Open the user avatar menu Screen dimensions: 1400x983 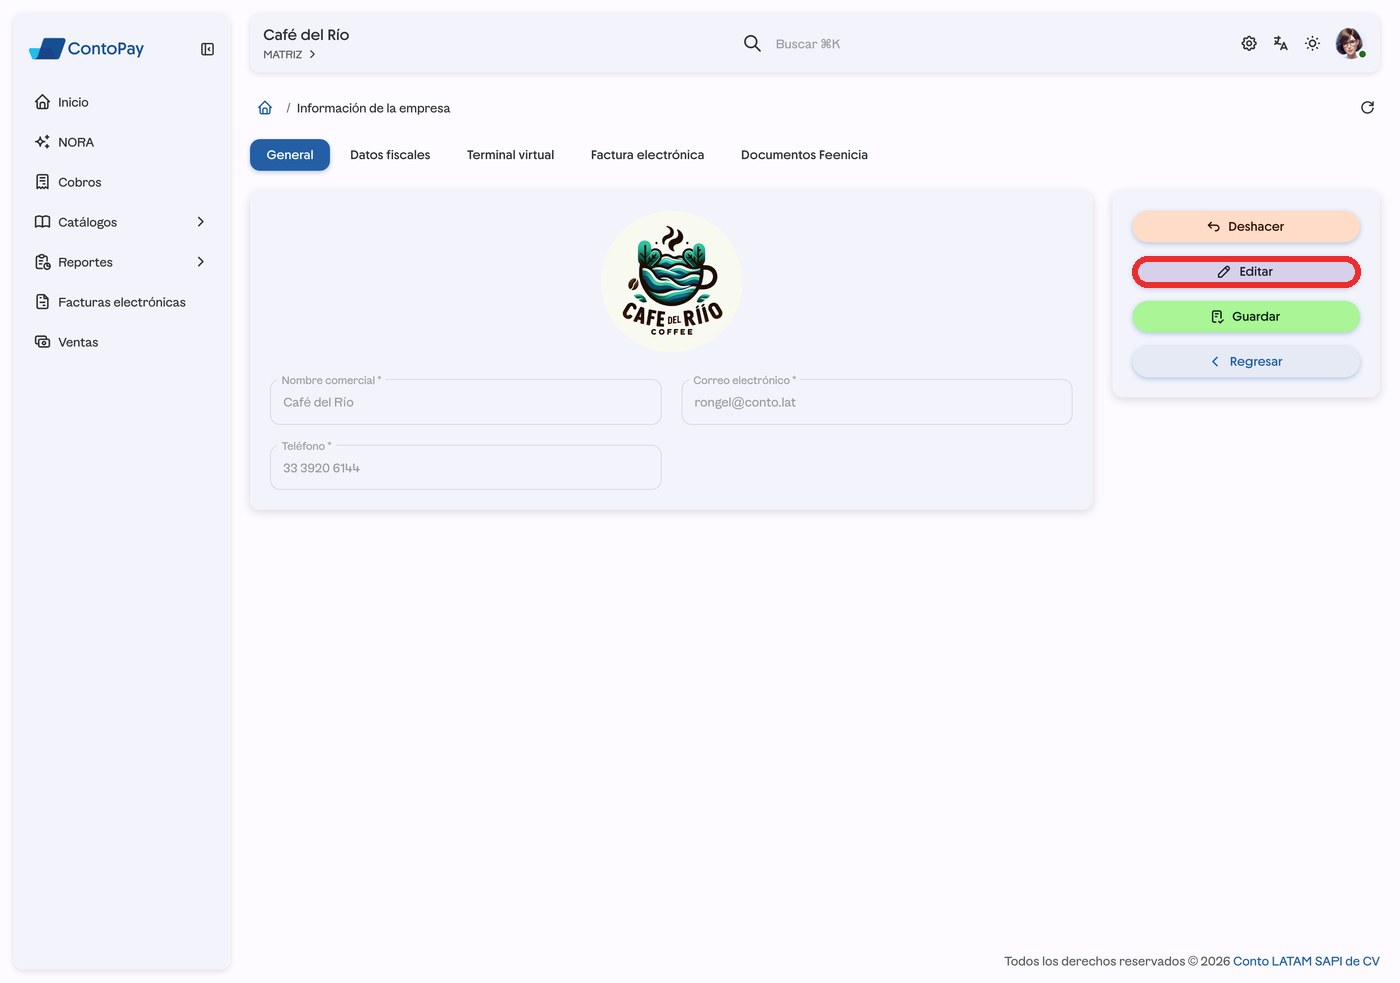[1350, 44]
